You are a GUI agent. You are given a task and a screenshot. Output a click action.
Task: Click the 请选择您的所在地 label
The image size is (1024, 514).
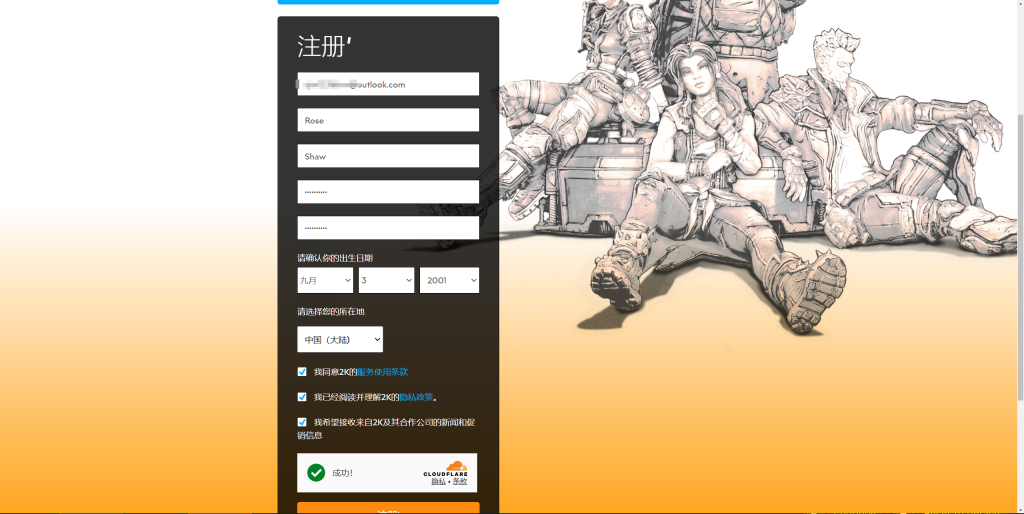point(331,312)
